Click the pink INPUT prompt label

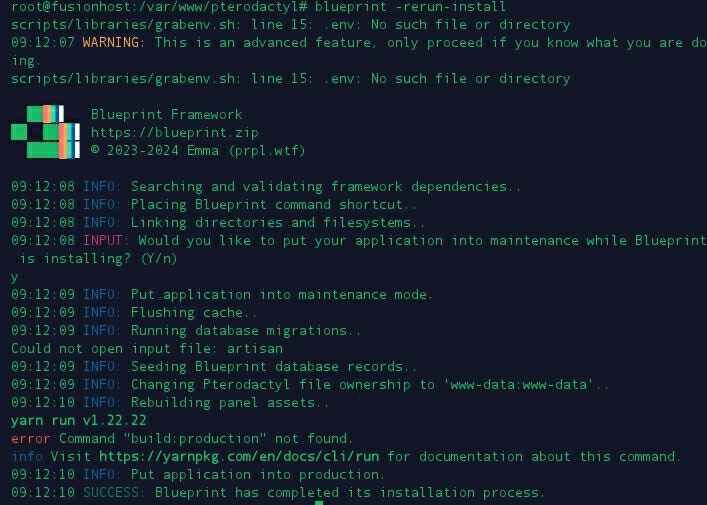pos(103,240)
